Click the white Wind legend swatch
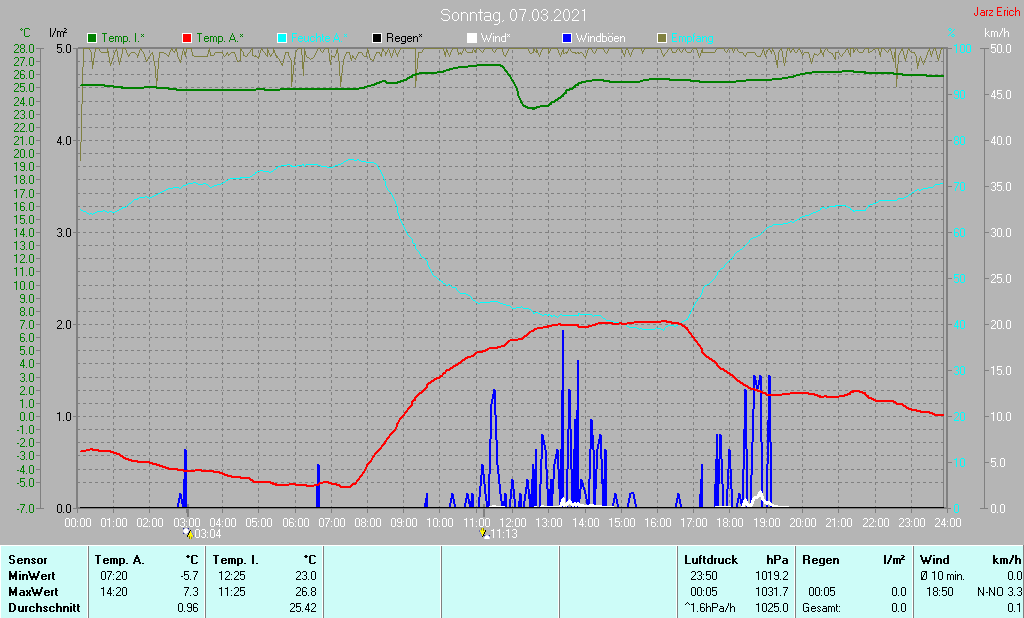Screen dimensions: 1024x618 (472, 38)
